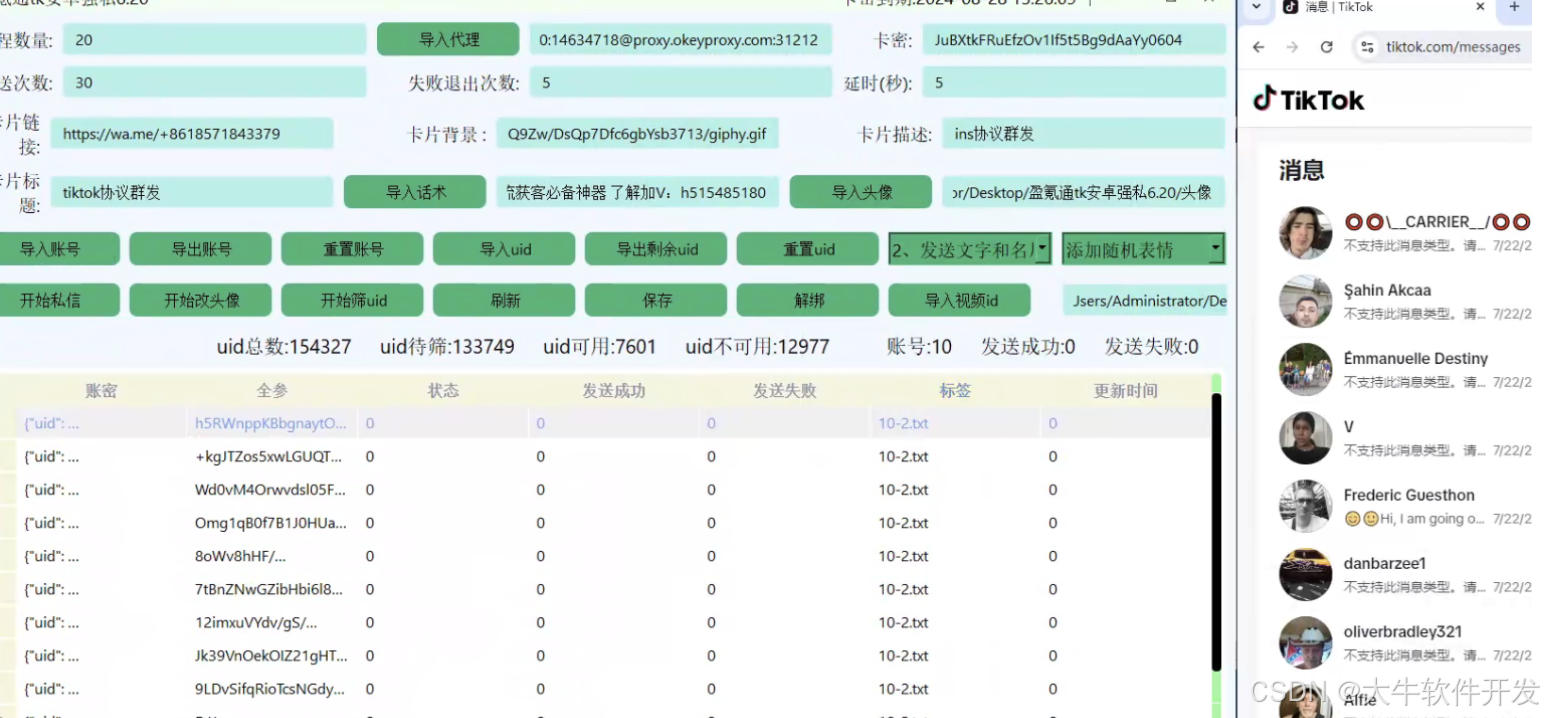This screenshot has height=718, width=1544.
Task: Open Émmanuelle Destiny chat in TikTok
Action: pyautogui.click(x=1405, y=369)
